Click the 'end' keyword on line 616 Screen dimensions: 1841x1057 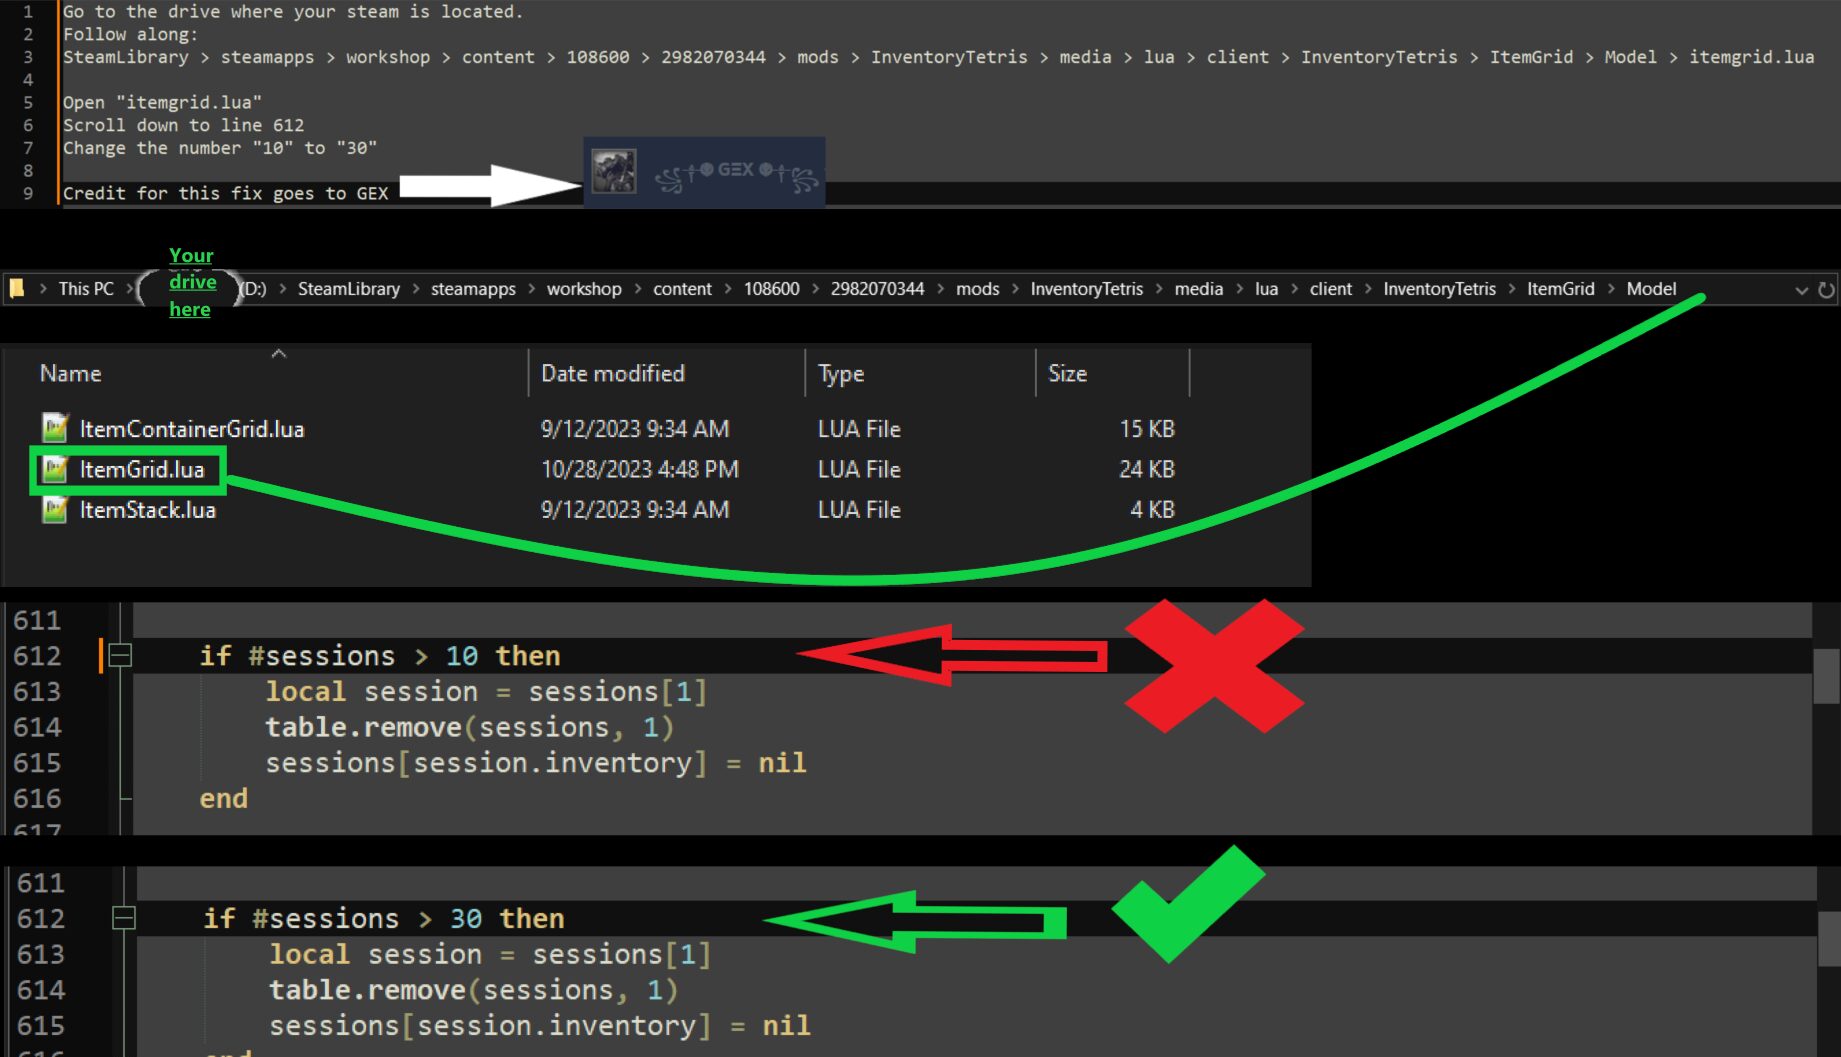click(223, 799)
